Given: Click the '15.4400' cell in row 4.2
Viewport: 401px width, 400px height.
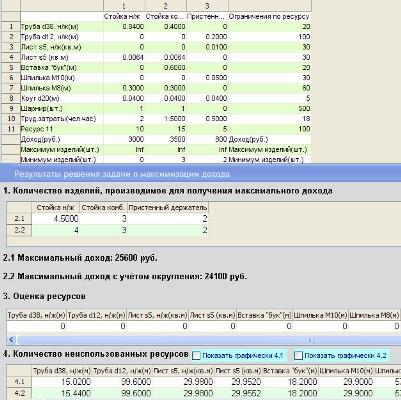Looking at the screenshot, I should pos(62,393).
